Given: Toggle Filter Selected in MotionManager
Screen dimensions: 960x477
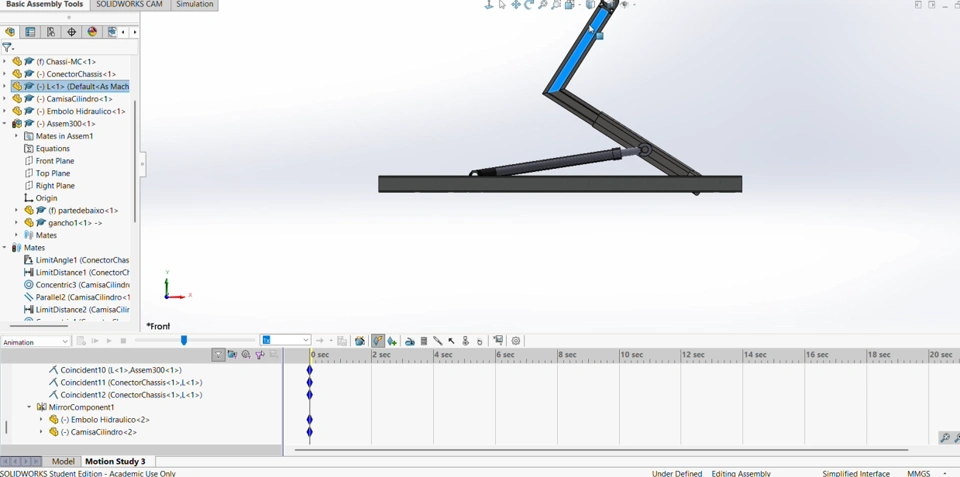Looking at the screenshot, I should pos(260,355).
